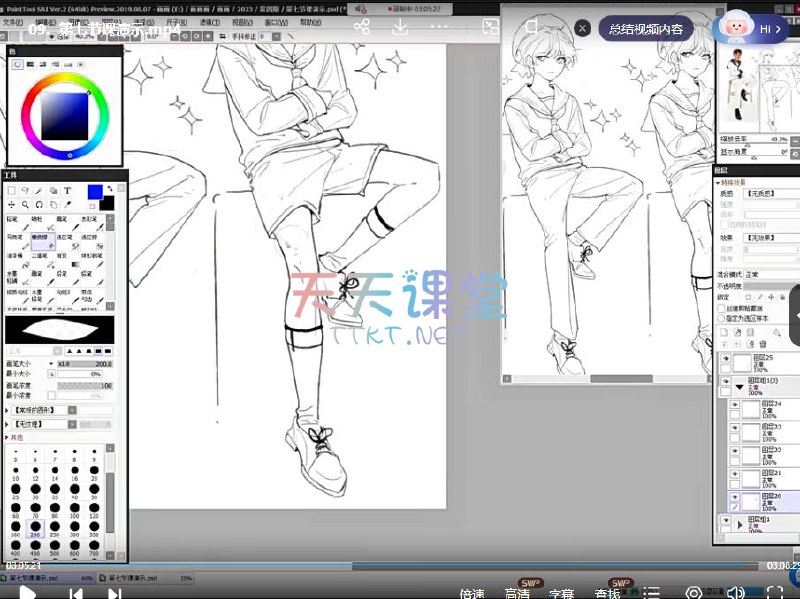The height and width of the screenshot is (599, 800).
Task: Collapse the 图层组1(2) group triangle
Action: click(x=739, y=387)
